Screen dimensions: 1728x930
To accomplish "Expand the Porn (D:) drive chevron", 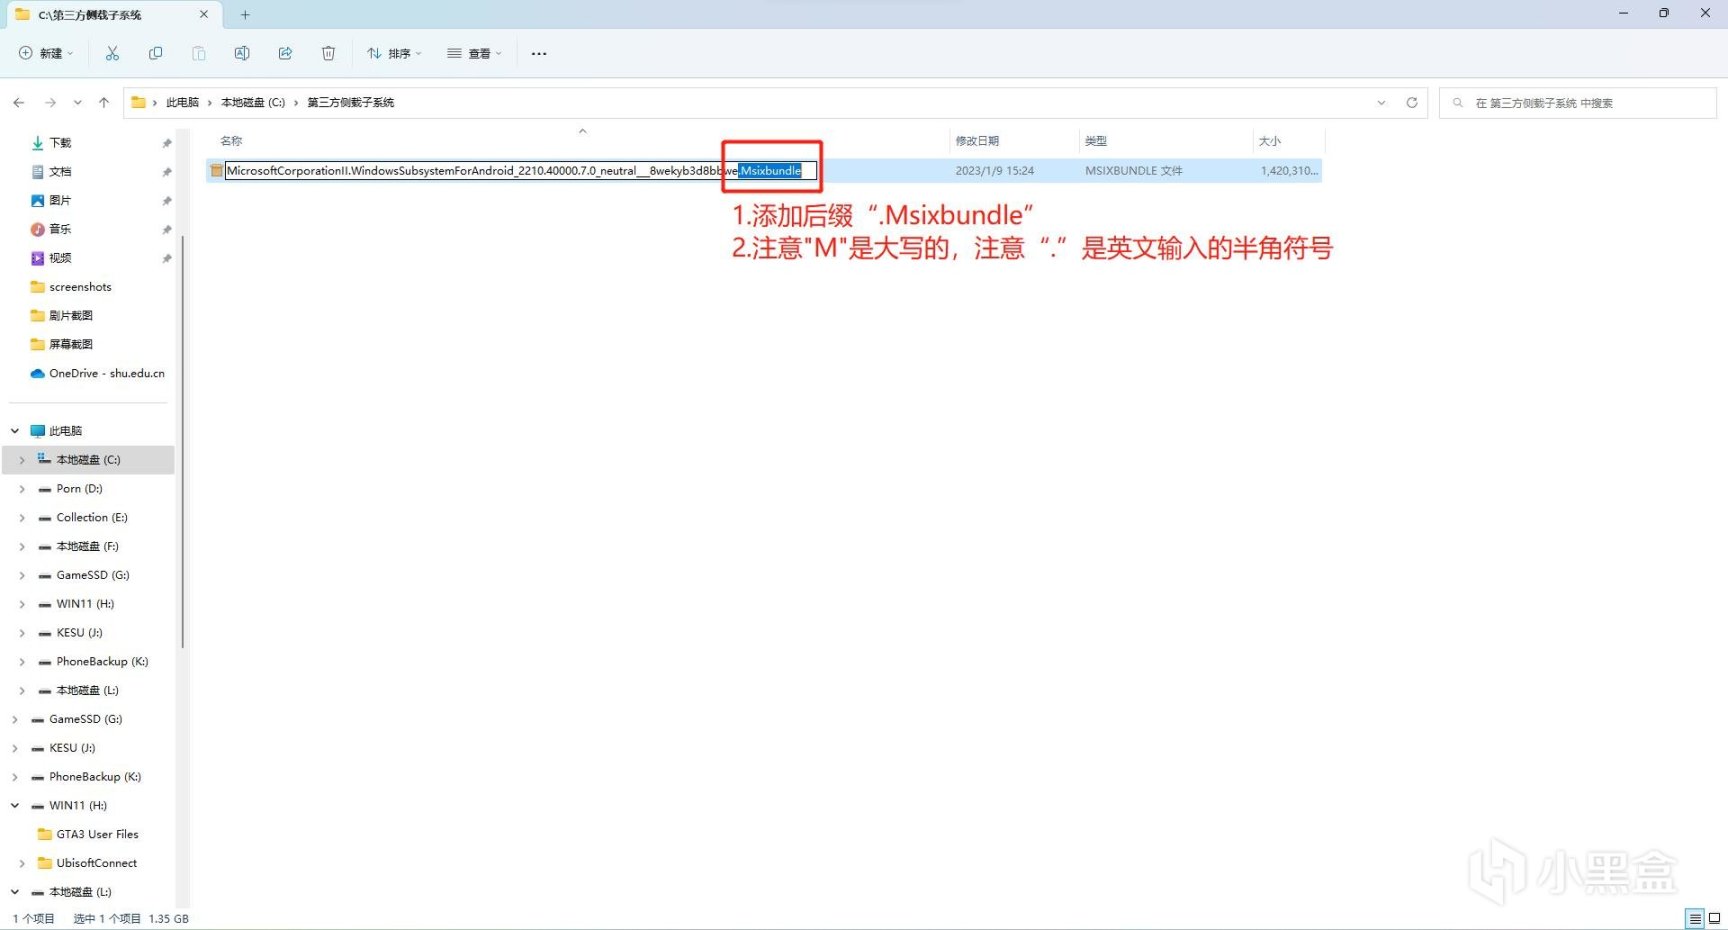I will 22,489.
